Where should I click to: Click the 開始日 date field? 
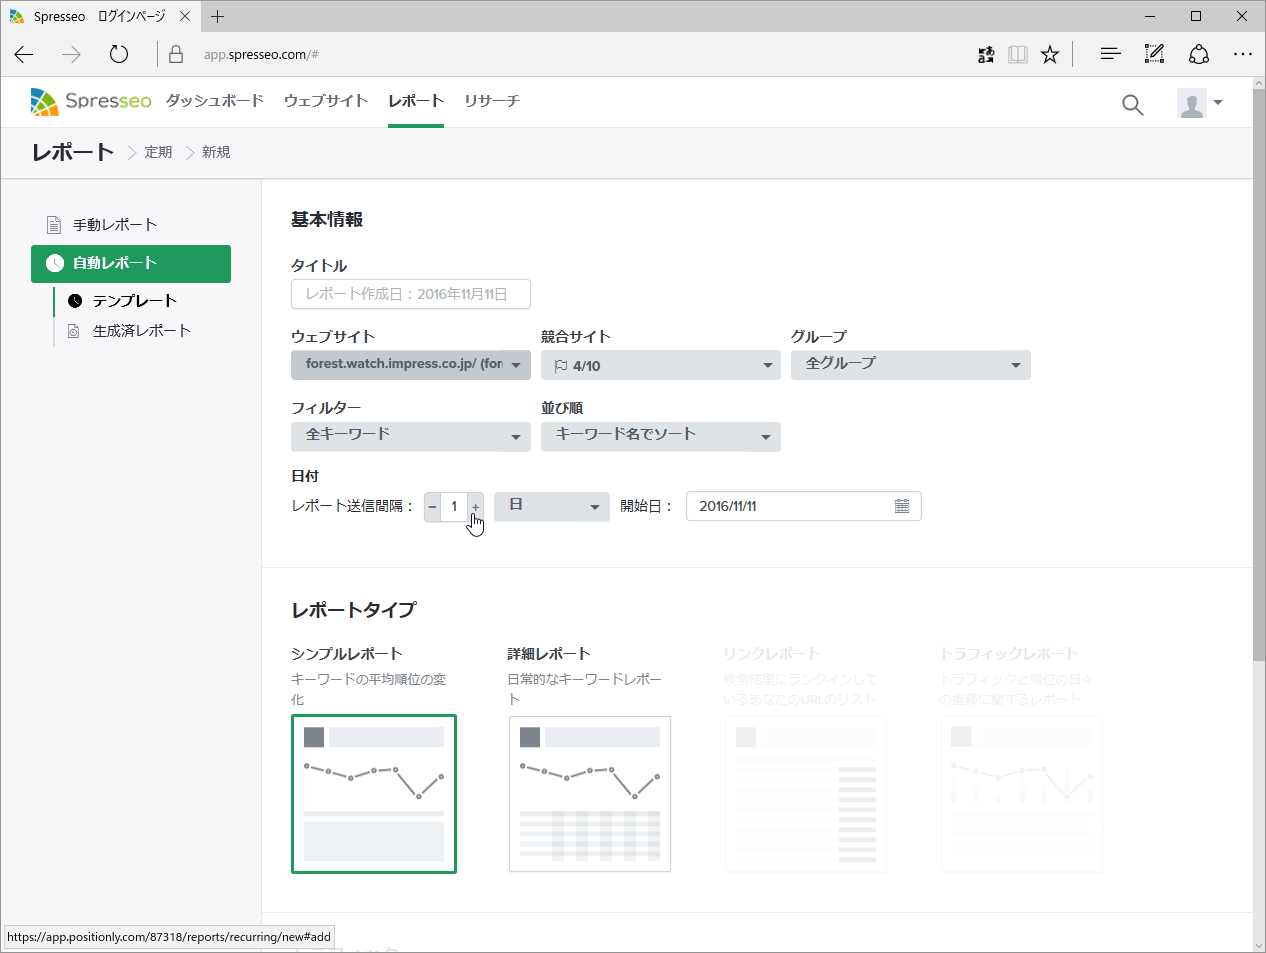[804, 506]
